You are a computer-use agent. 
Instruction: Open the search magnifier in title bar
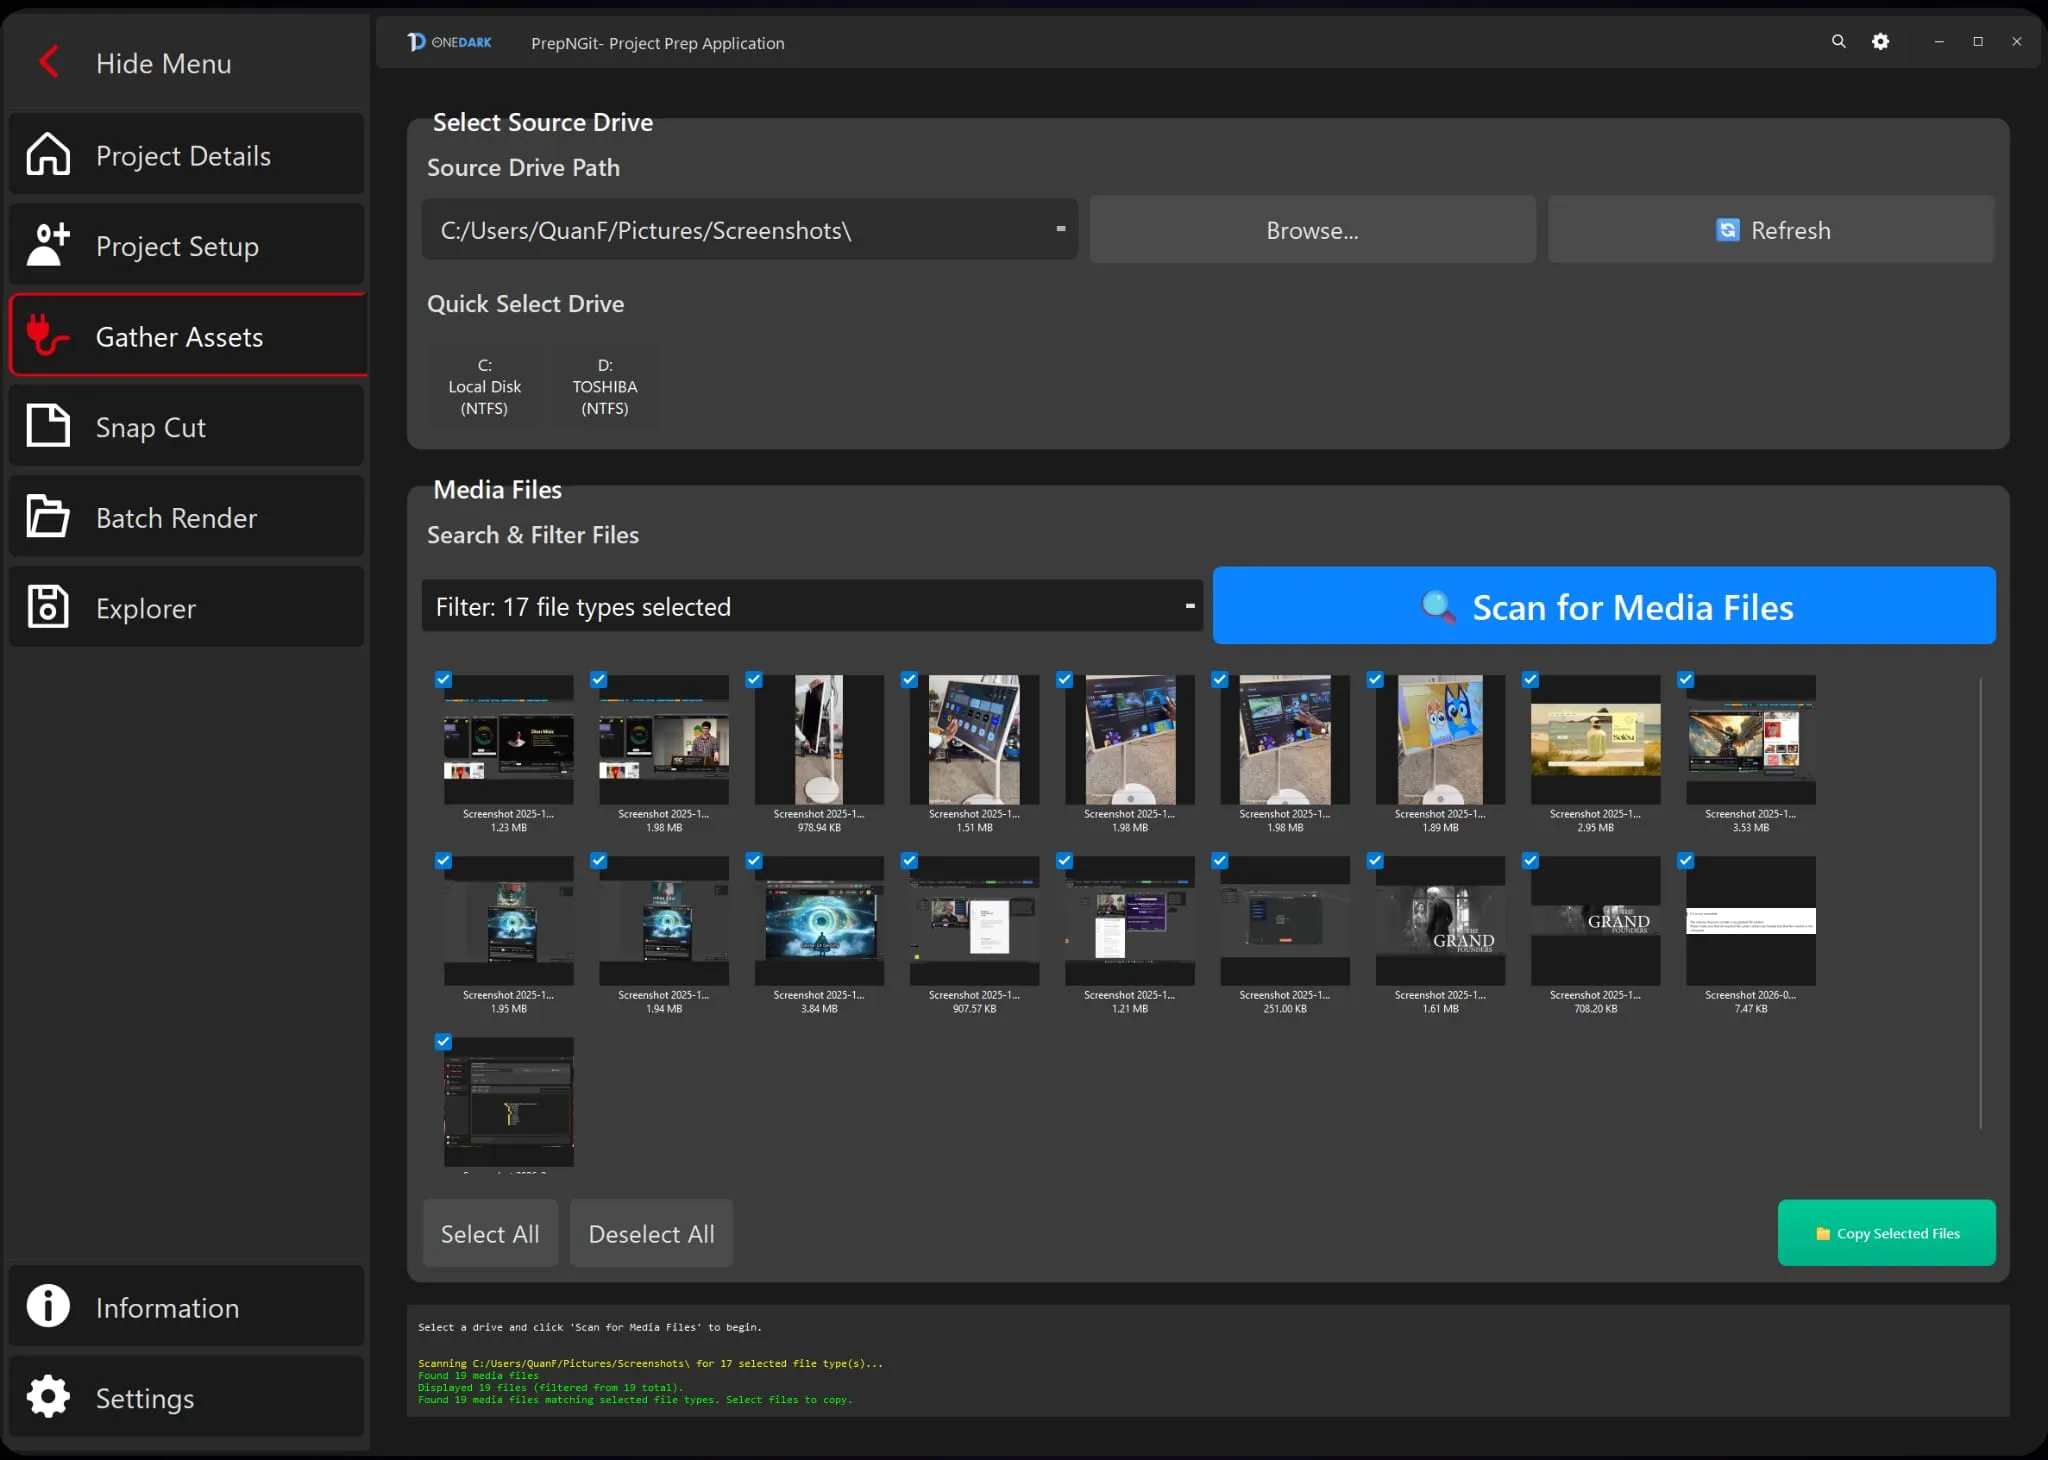1838,41
